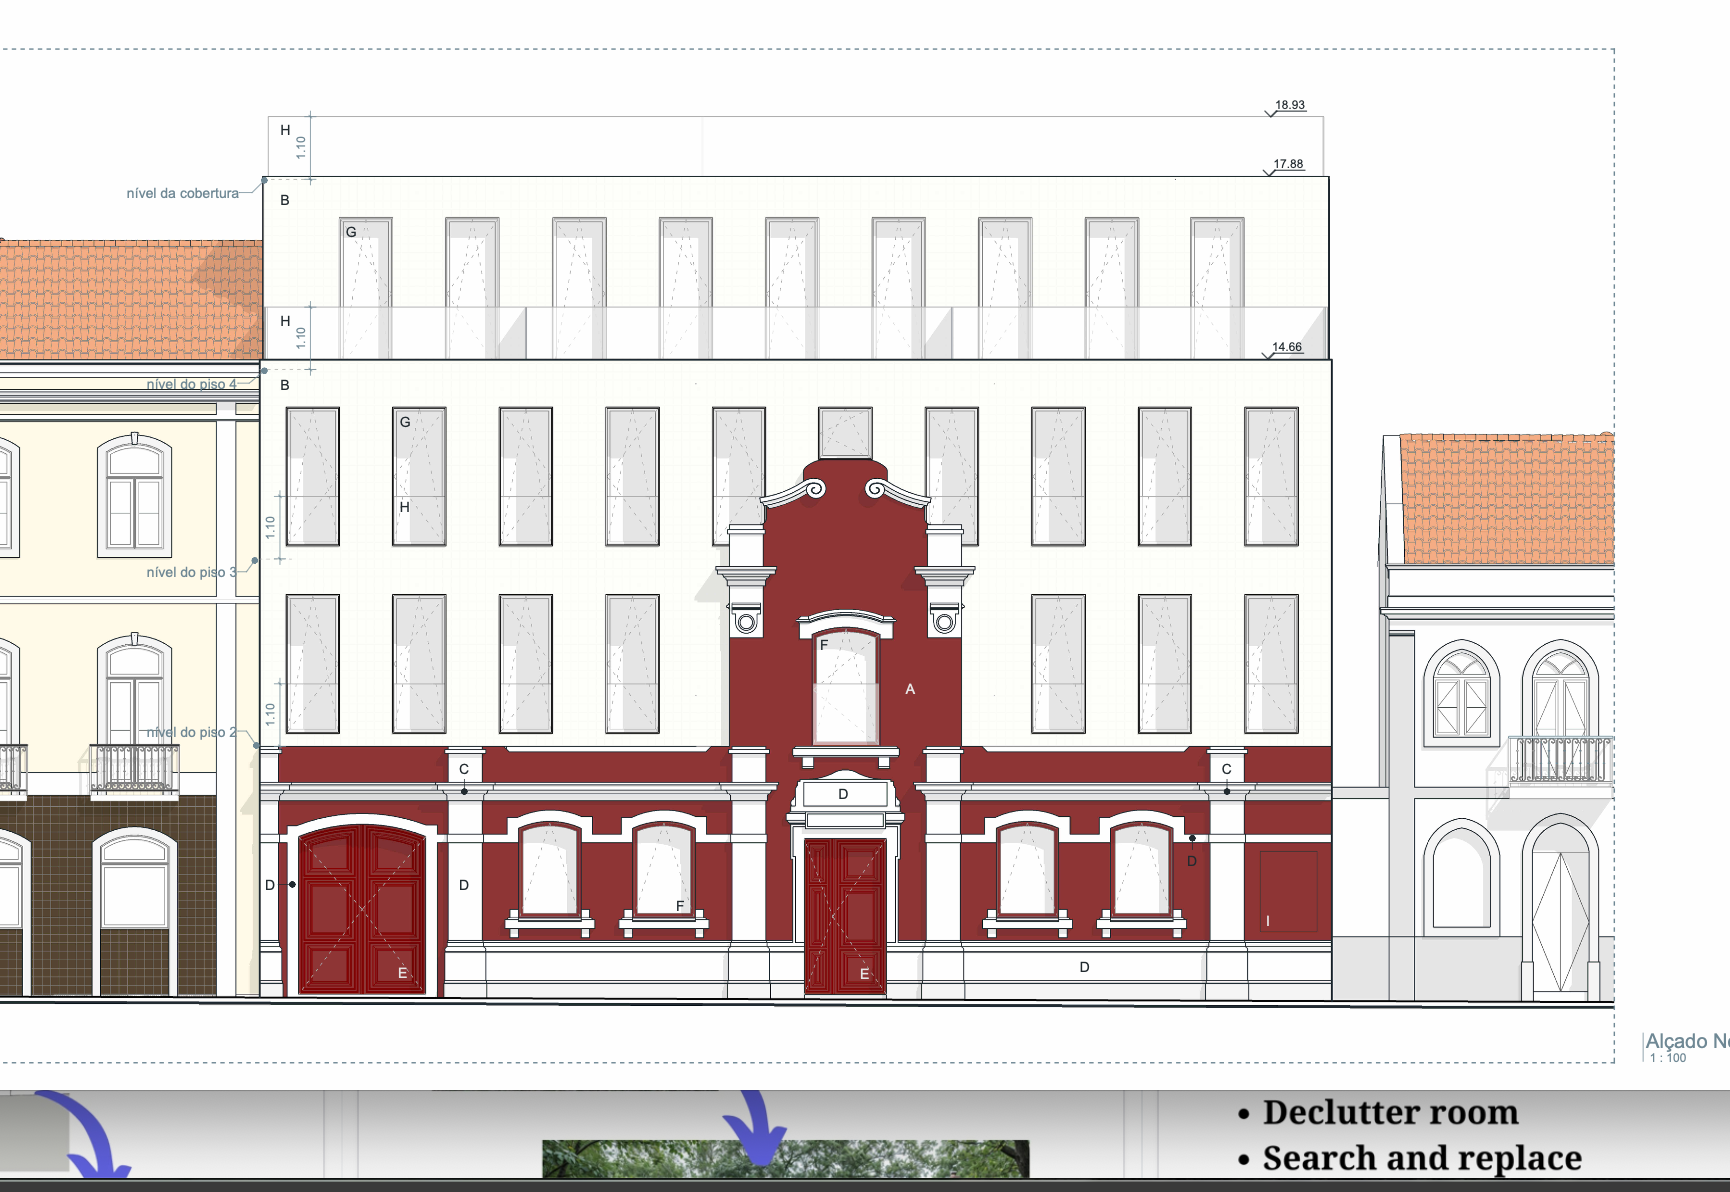The image size is (1730, 1192).
Task: Click the blue down arrow above the tree photo
Action: 757,1128
